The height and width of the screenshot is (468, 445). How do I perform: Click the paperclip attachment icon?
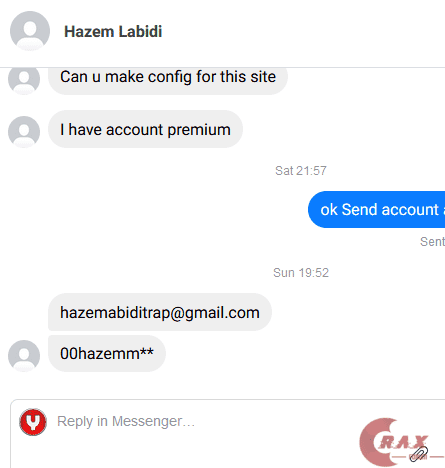coord(419,454)
